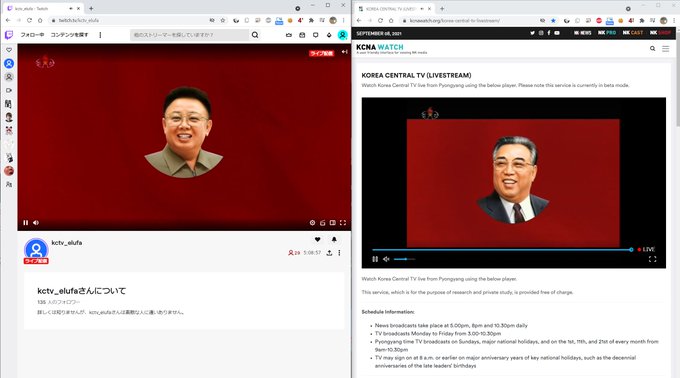Image resolution: width=680 pixels, height=378 pixels.
Task: Share the kctv_elufa stream
Action: pos(329,253)
